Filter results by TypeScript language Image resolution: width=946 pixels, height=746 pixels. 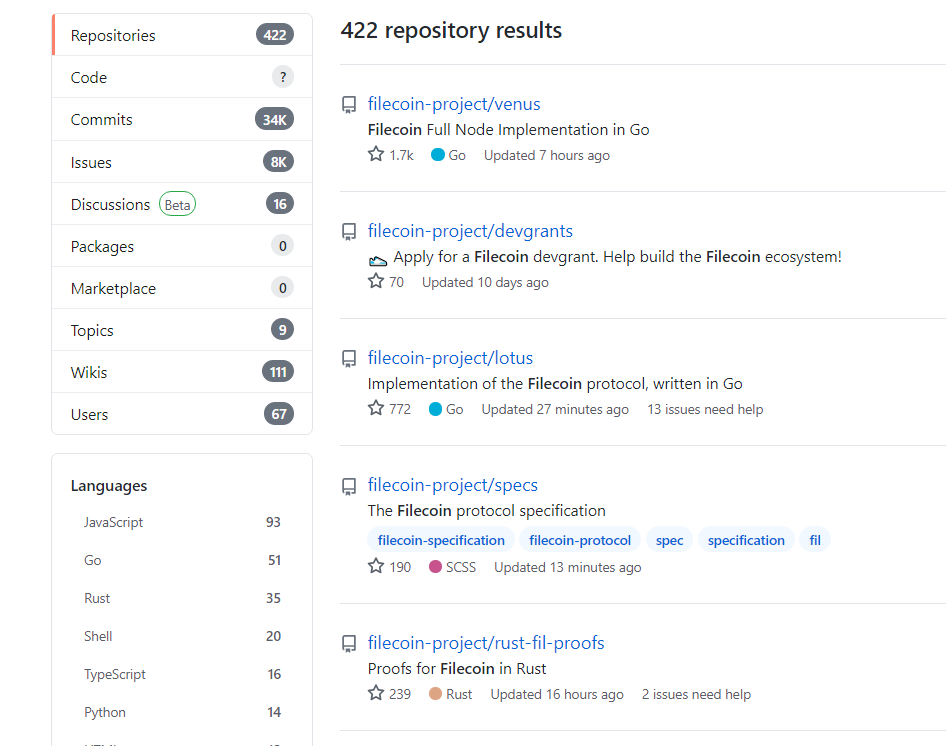coord(182,674)
